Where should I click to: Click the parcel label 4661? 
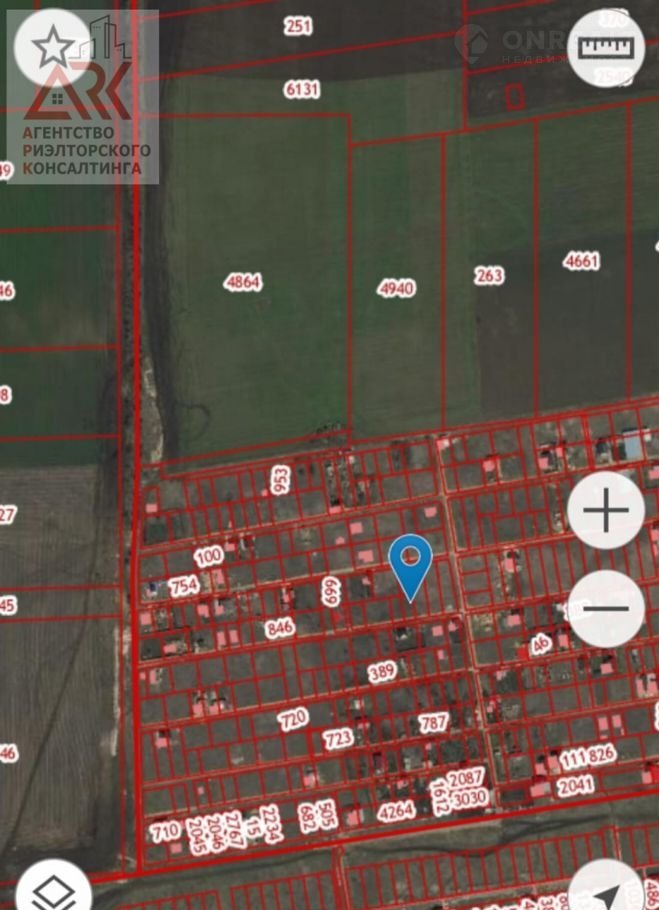[x=582, y=262]
